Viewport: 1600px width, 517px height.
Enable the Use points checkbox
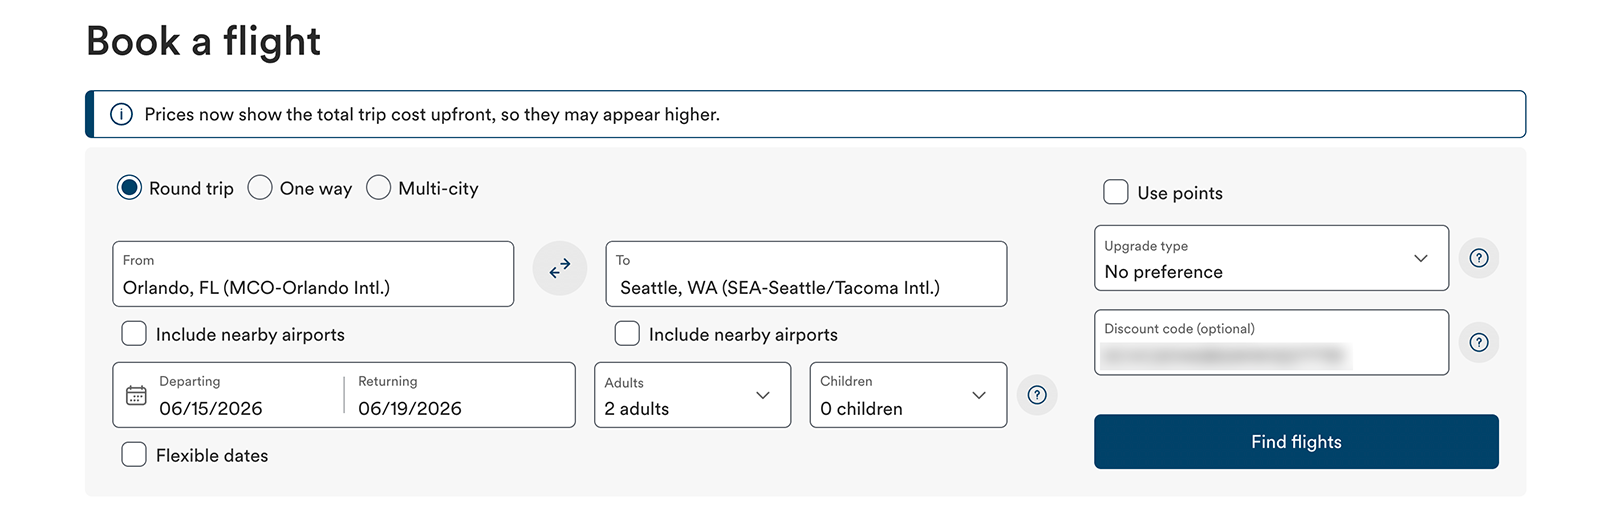1116,192
